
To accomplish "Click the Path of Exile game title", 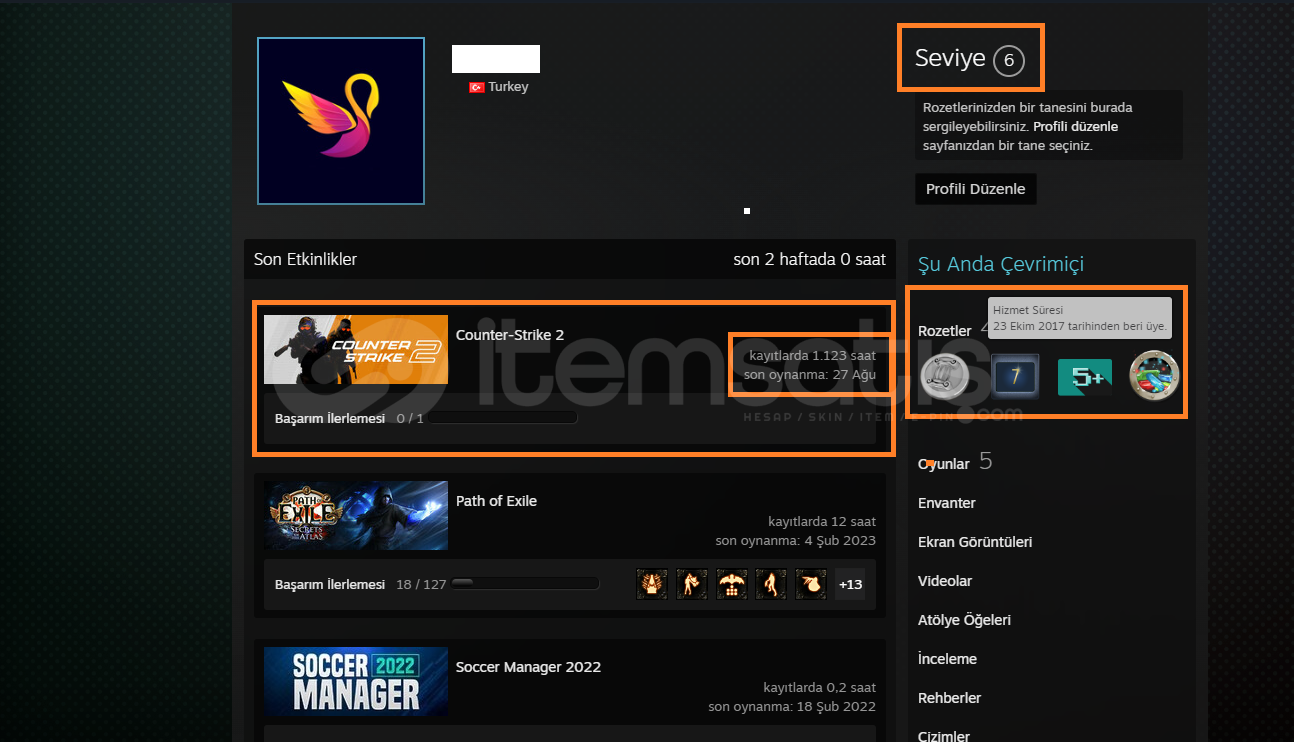I will [x=496, y=501].
